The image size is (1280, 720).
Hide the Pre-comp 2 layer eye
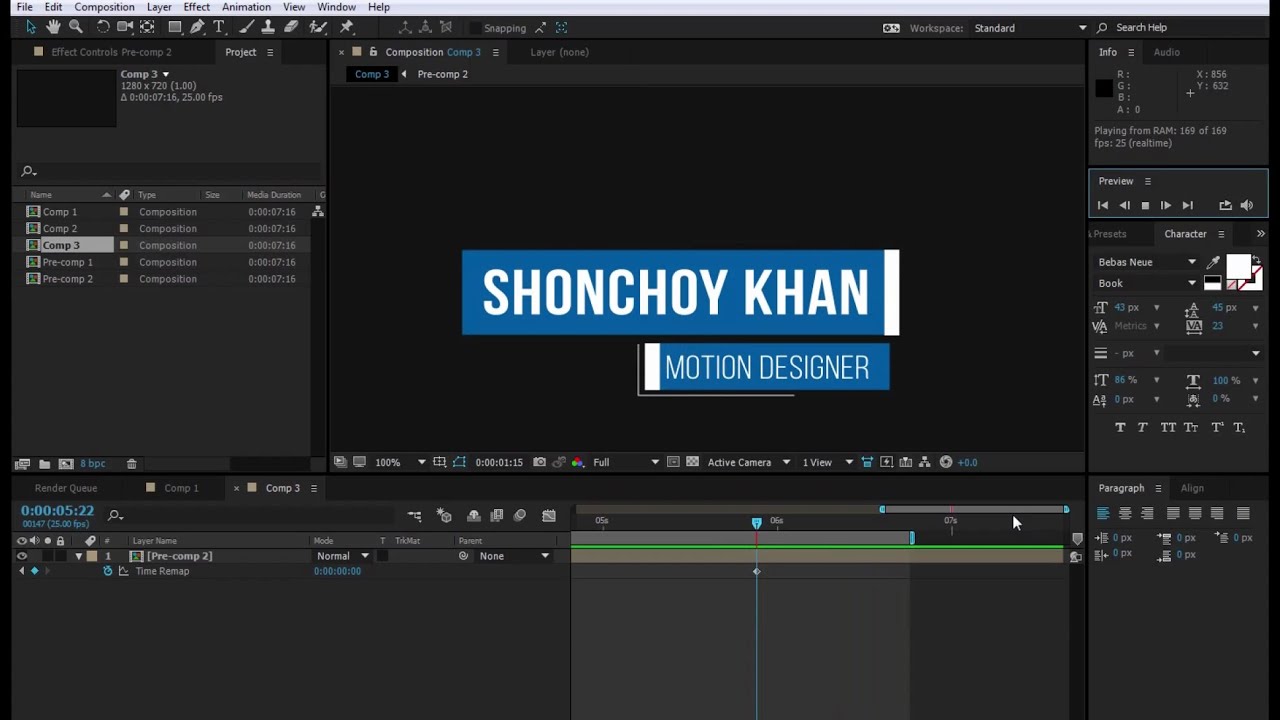tap(22, 556)
